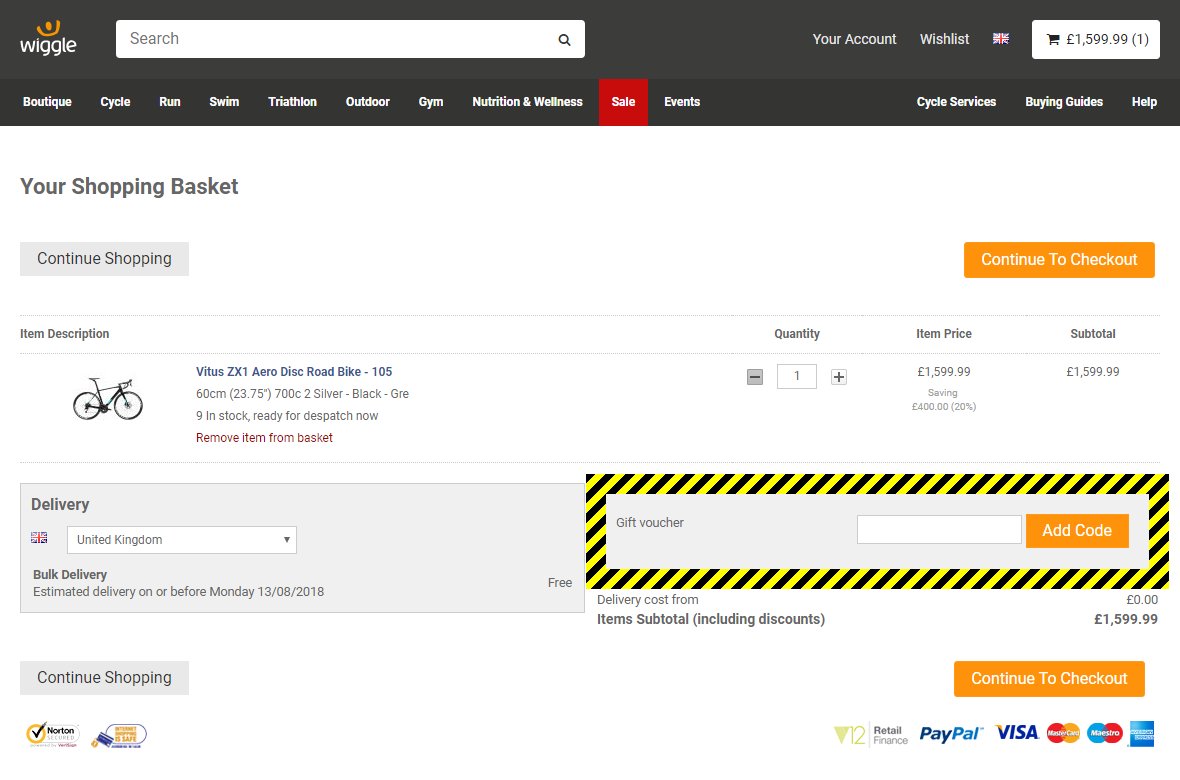The image size is (1180, 780).
Task: Click the top Continue Shopping button
Action: click(105, 259)
